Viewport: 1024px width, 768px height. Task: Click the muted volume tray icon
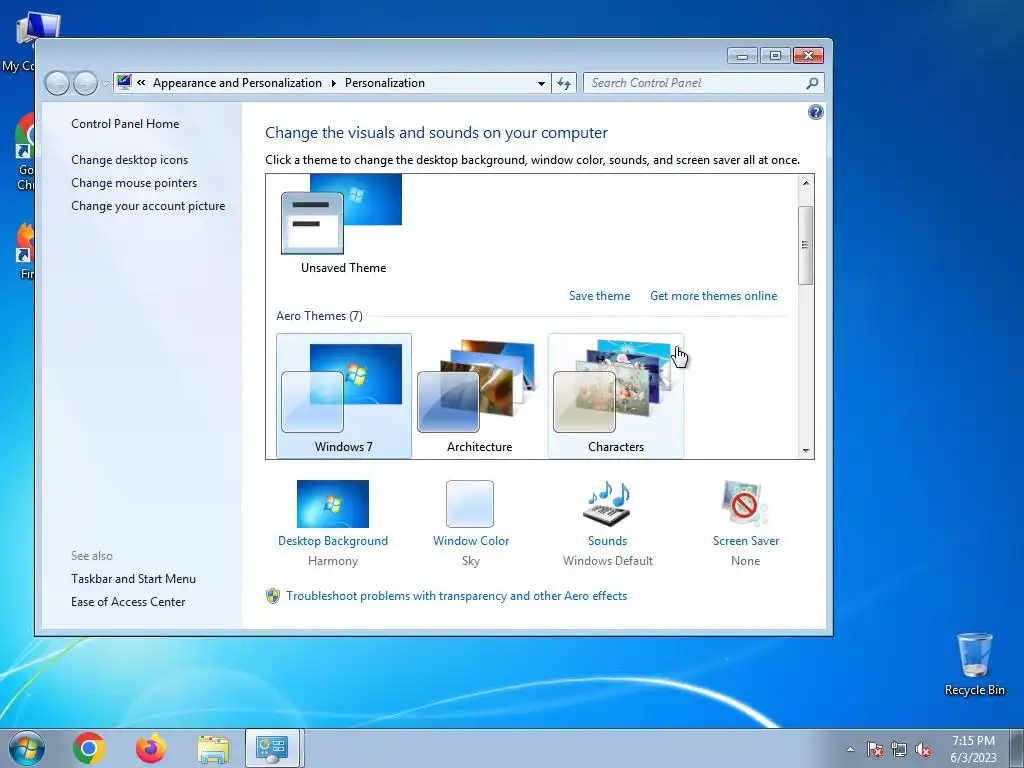[923, 749]
